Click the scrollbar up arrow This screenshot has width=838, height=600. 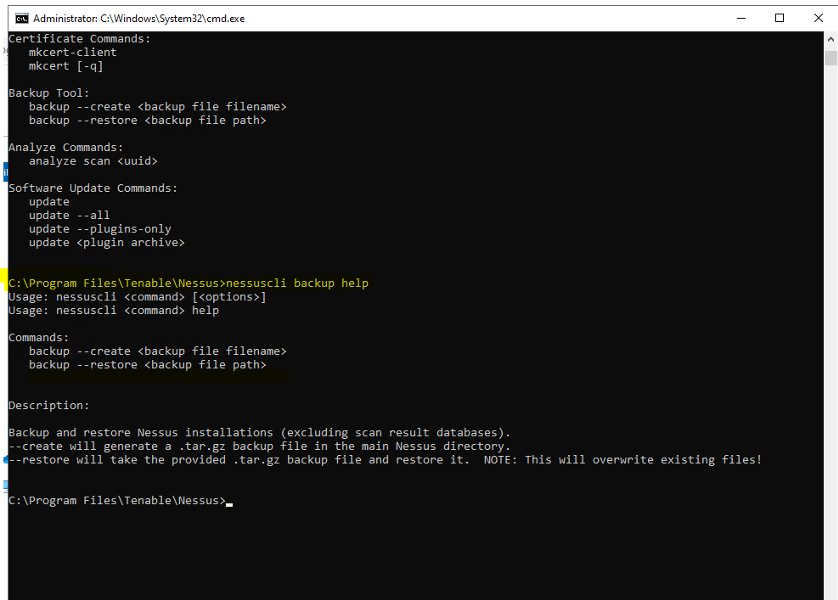(831, 39)
